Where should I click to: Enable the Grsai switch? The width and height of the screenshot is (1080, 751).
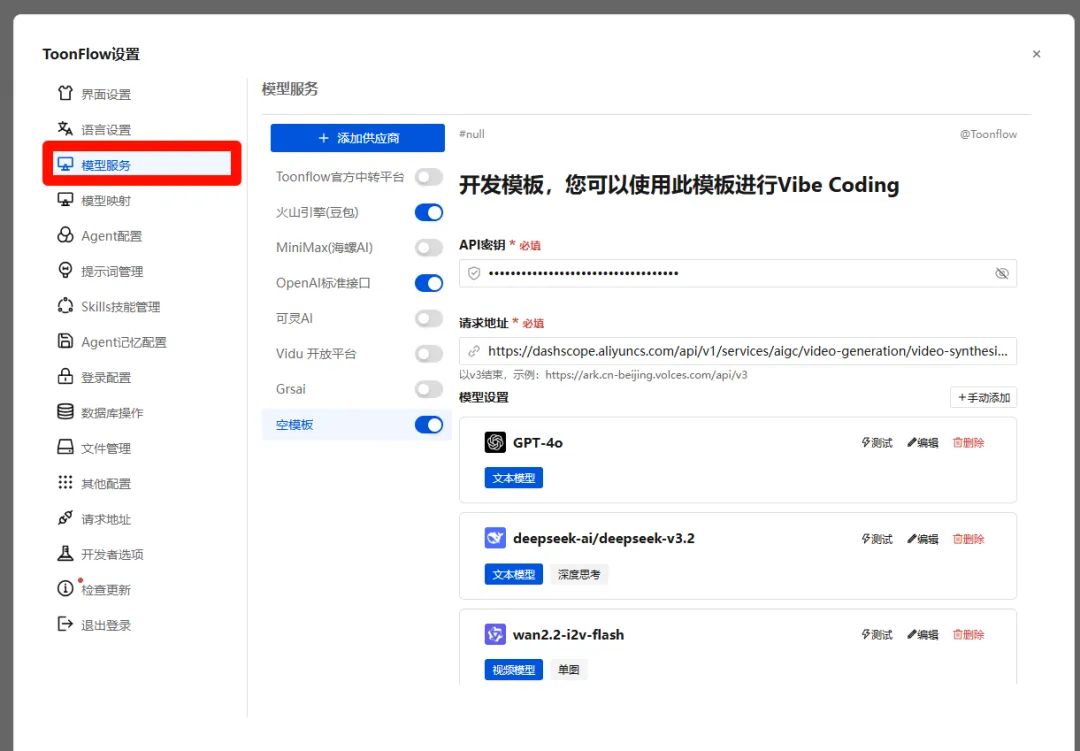click(x=428, y=389)
